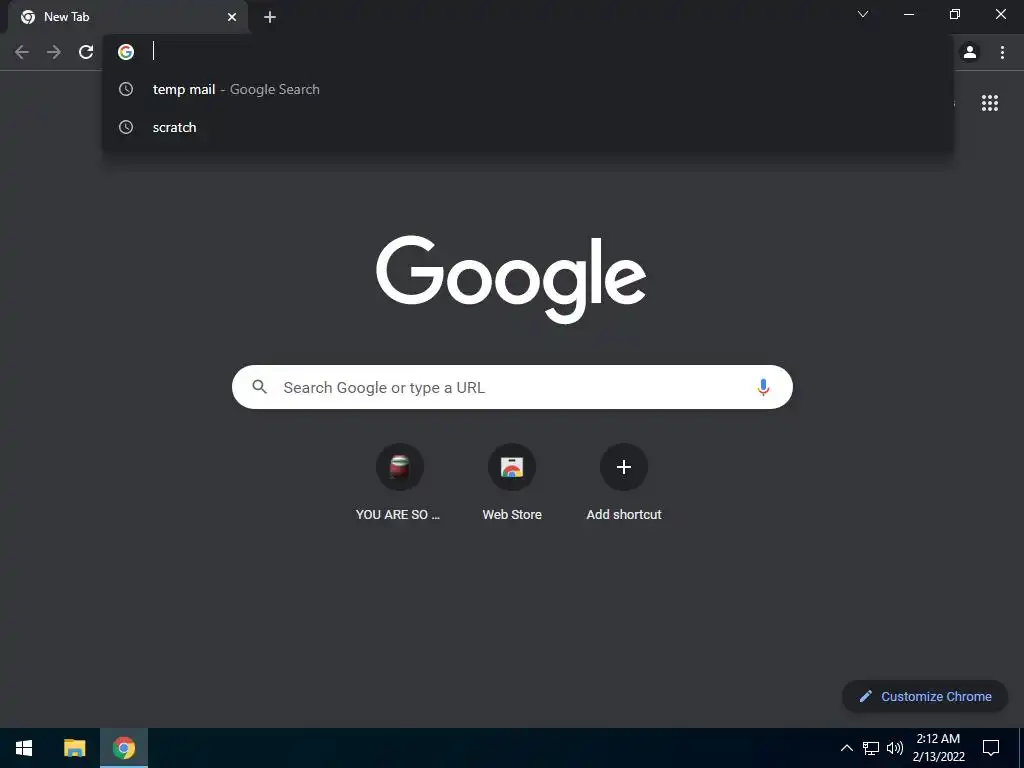1024x768 pixels.
Task: Click the magnifier icon in search box
Action: (259, 387)
